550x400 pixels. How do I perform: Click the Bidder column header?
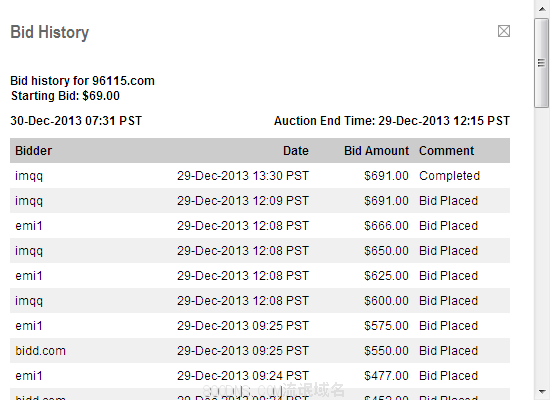pyautogui.click(x=34, y=151)
